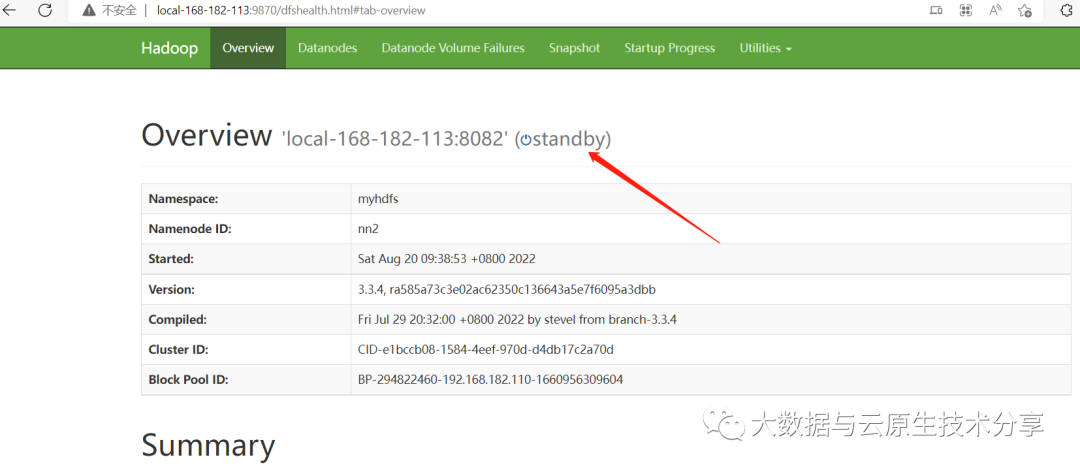The width and height of the screenshot is (1080, 472).
Task: Click the 'Block Pool ID:' row label
Action: point(189,380)
